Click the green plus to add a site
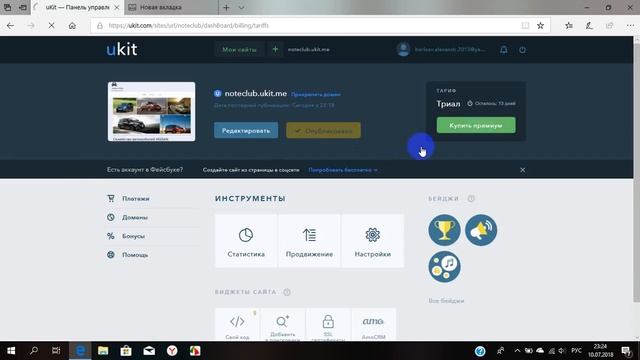The image size is (640, 360). pos(275,49)
